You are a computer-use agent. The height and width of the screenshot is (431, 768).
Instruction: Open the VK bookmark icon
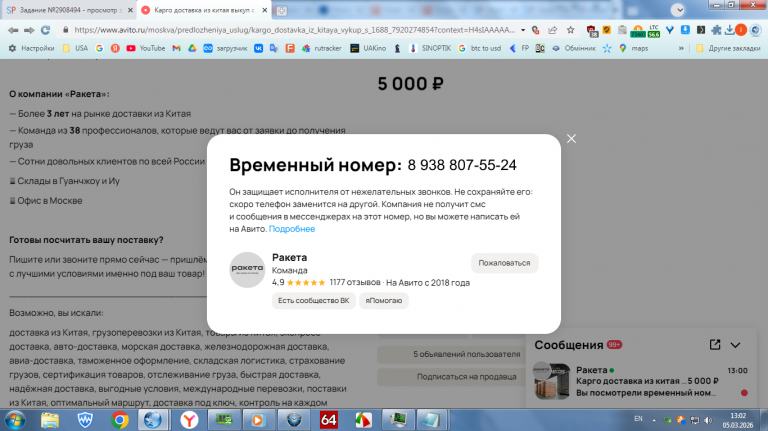pos(258,48)
